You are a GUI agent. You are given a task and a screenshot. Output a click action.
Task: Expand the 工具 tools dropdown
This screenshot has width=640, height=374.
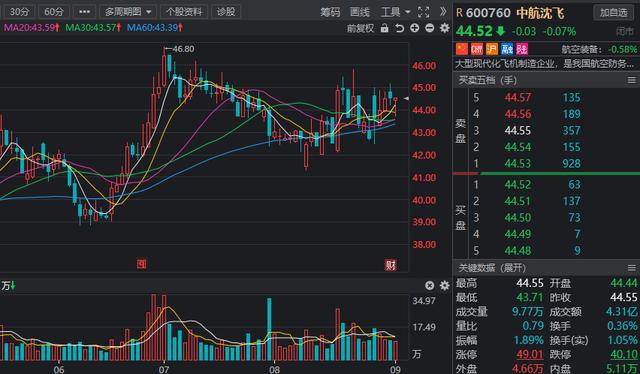click(395, 12)
